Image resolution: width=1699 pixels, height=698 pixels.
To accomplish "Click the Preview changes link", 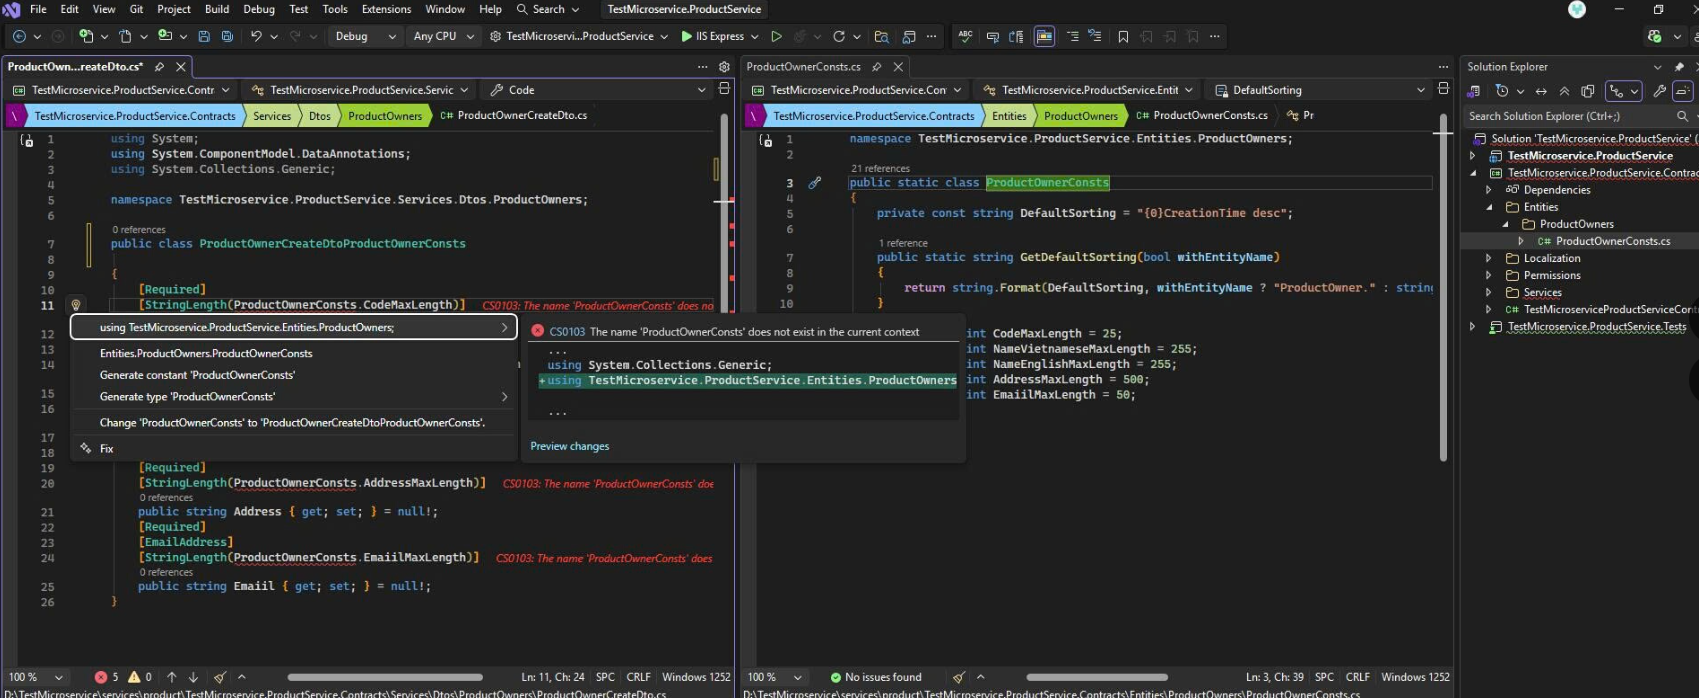I will (569, 446).
